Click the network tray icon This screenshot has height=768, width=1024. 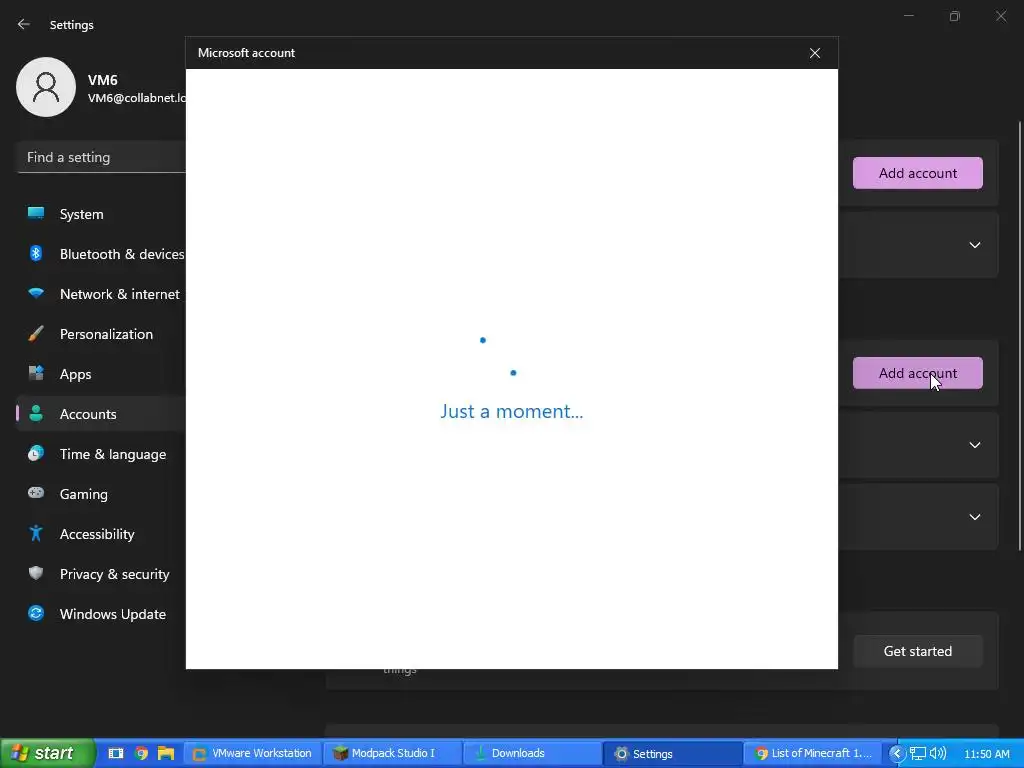tap(918, 754)
